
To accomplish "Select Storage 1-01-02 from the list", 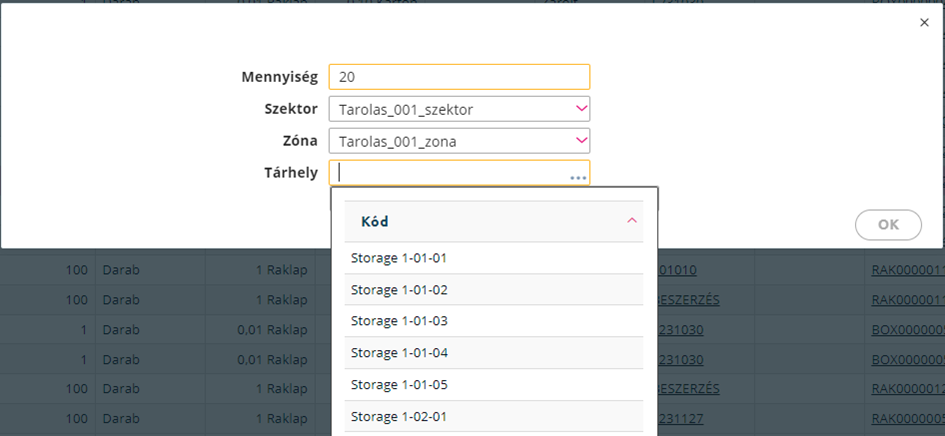I will tap(494, 289).
